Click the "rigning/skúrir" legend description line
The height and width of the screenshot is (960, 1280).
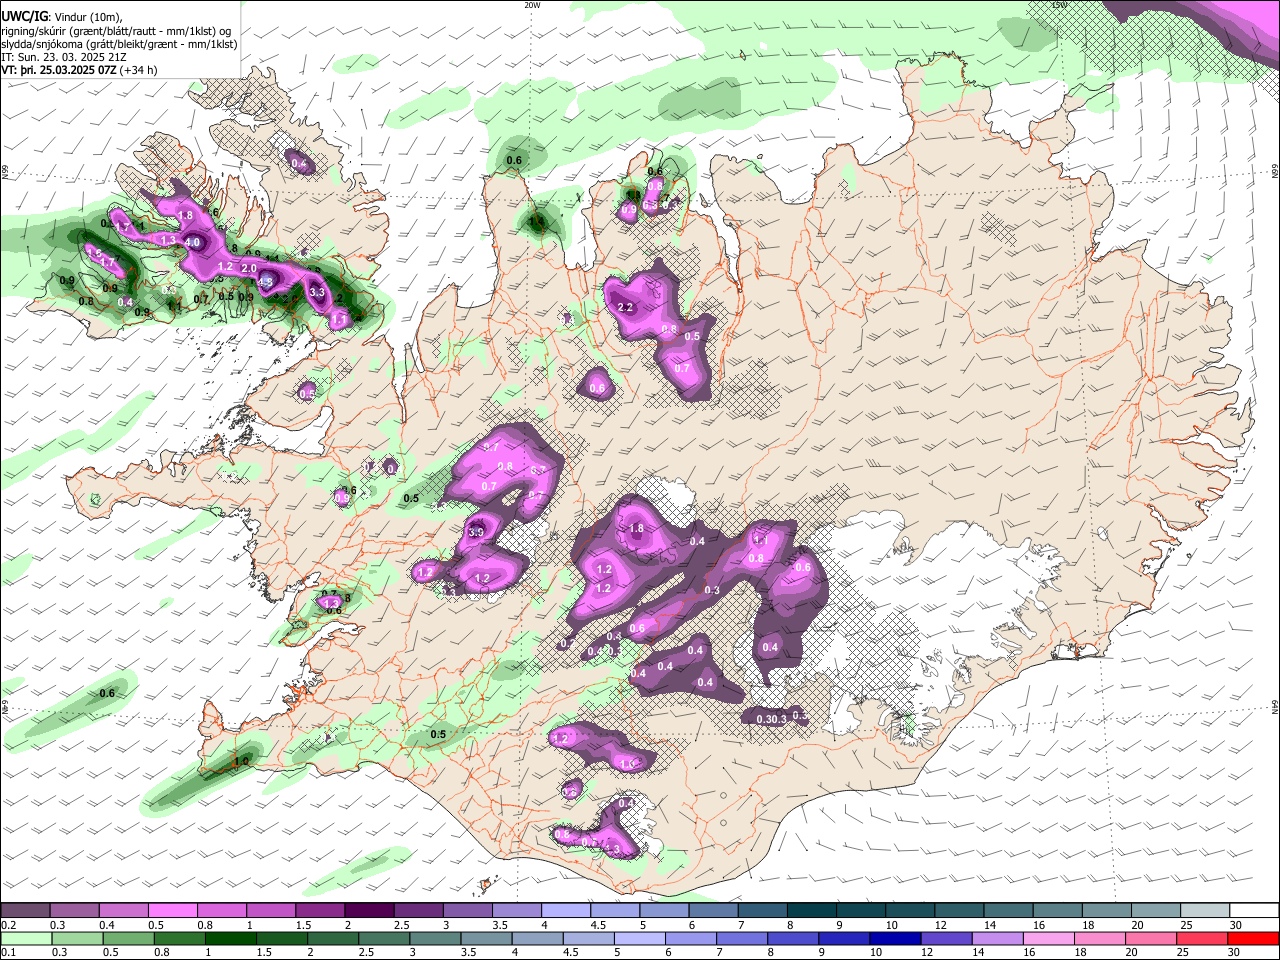point(118,30)
